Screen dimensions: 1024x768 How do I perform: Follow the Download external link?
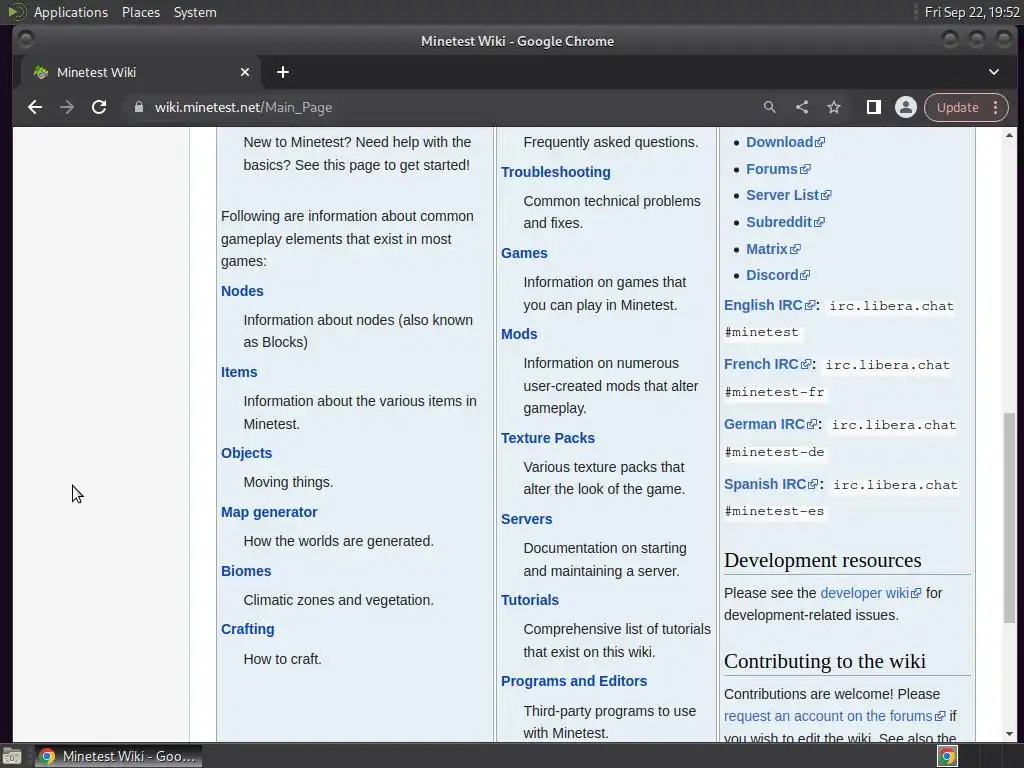coord(786,142)
